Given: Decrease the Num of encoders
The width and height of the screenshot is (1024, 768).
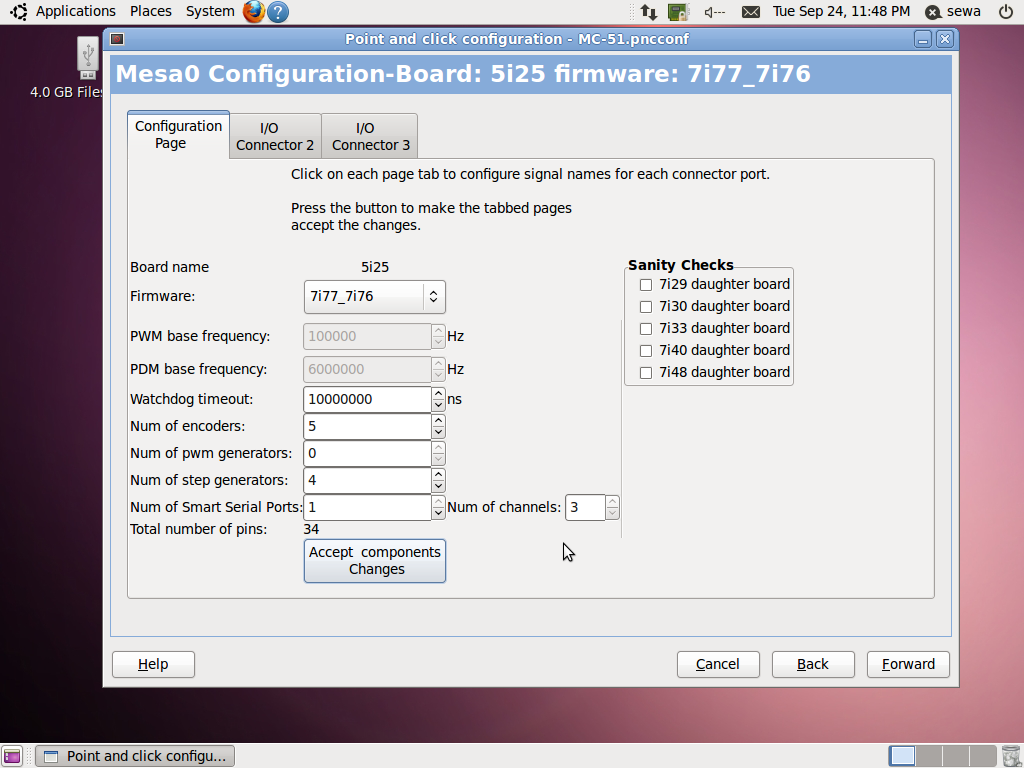Looking at the screenshot, I should [x=438, y=432].
